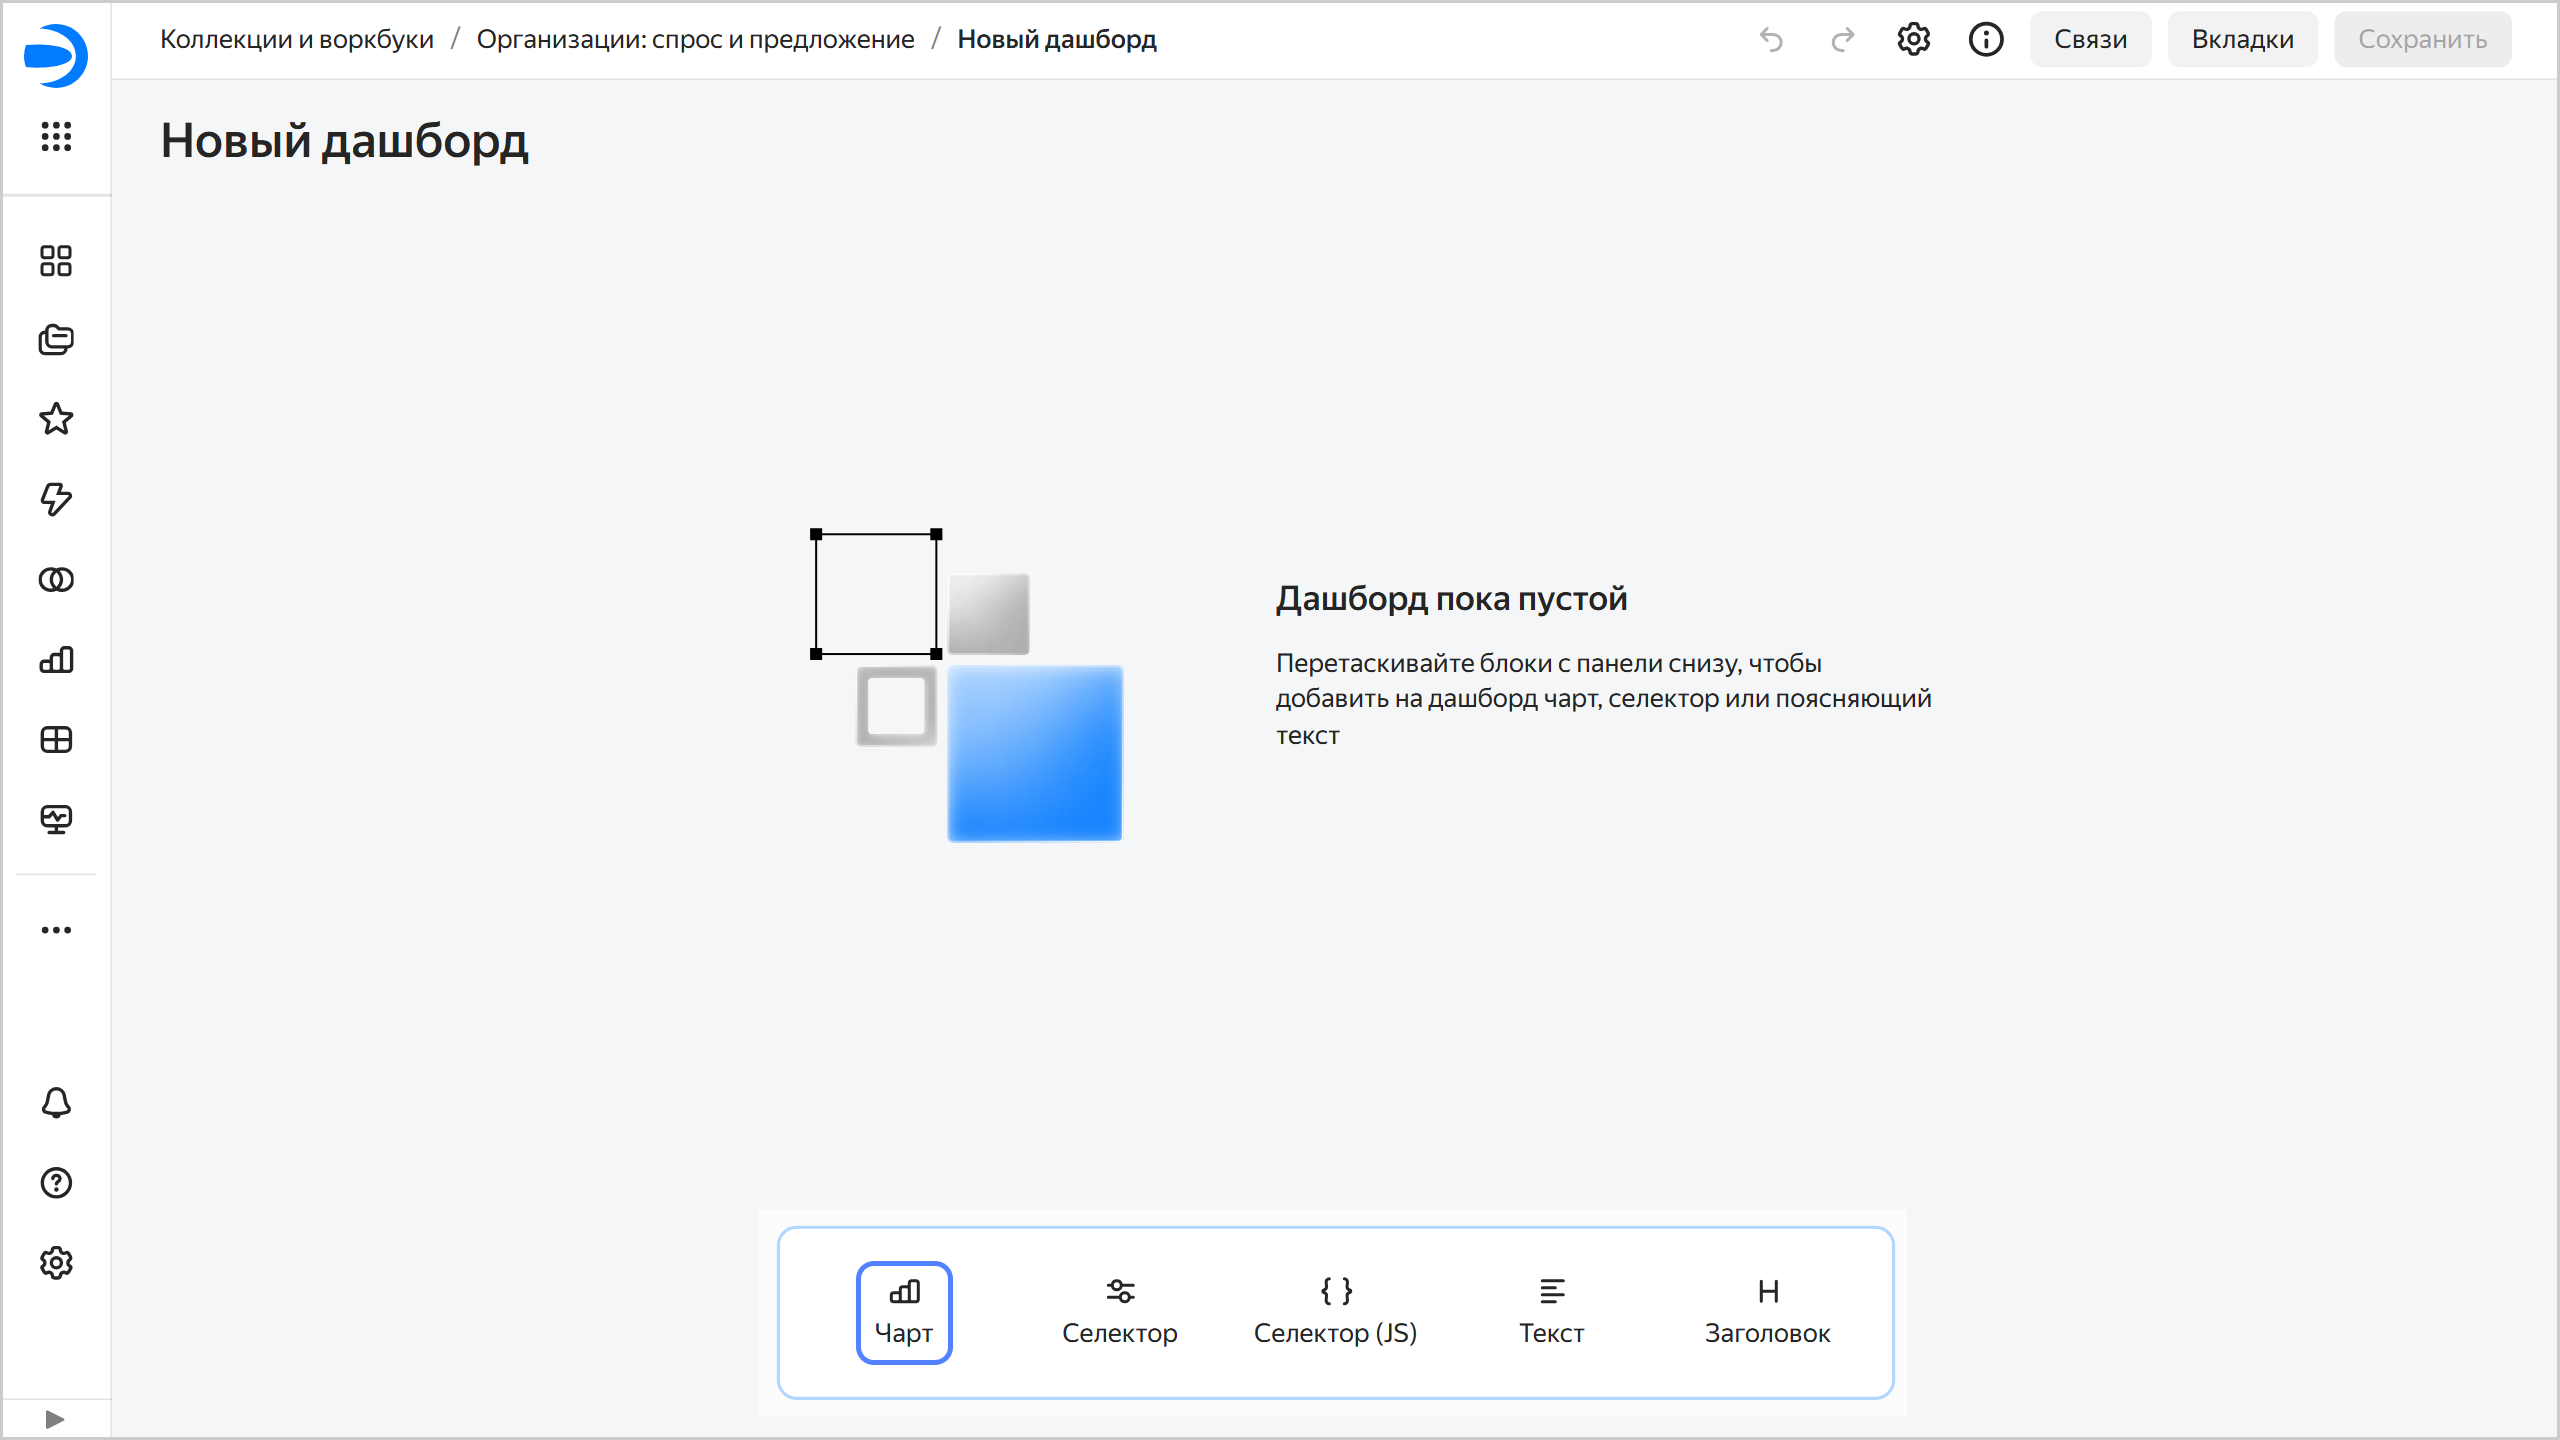Expand the sidebar with bottom arrow
This screenshot has width=2560, height=1440.
tap(55, 1419)
